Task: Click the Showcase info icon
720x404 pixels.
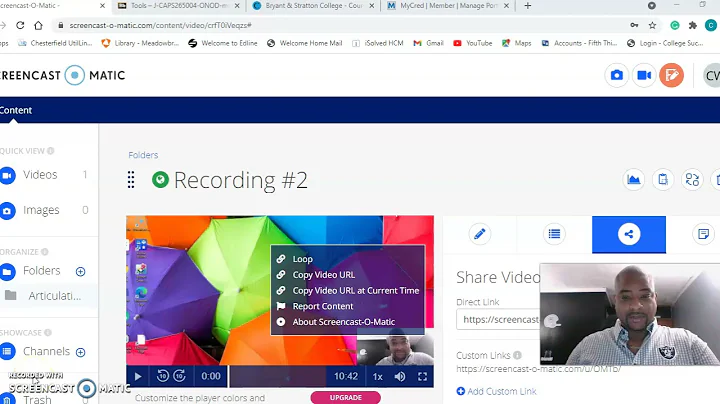Action: tap(48, 332)
